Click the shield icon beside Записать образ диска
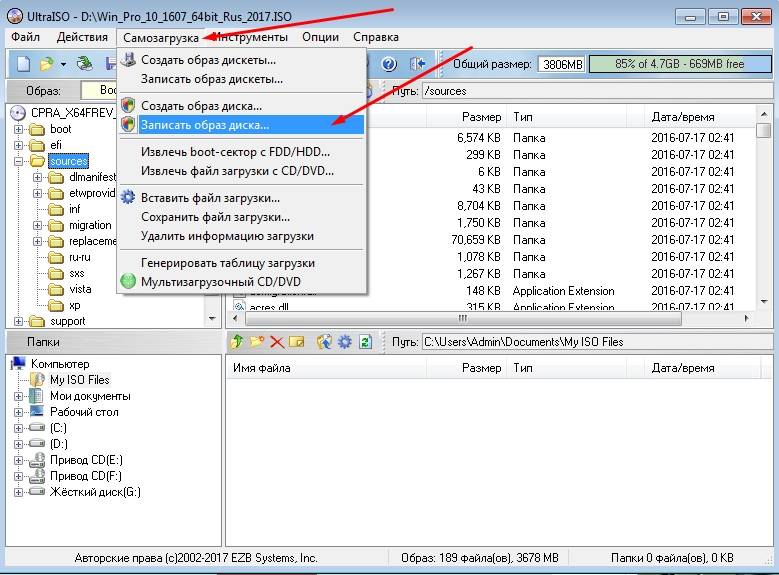Image resolution: width=779 pixels, height=575 pixels. (x=129, y=124)
